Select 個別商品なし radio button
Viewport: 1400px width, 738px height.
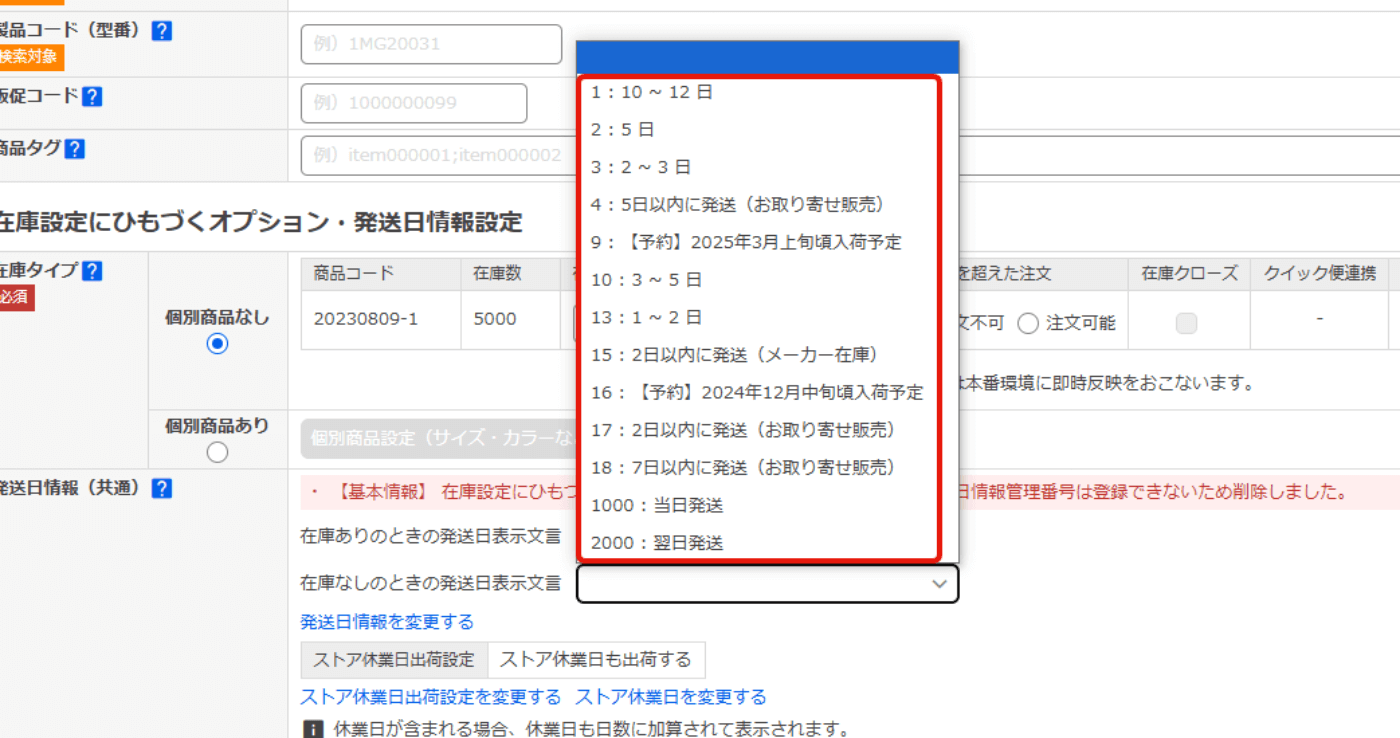[x=217, y=344]
